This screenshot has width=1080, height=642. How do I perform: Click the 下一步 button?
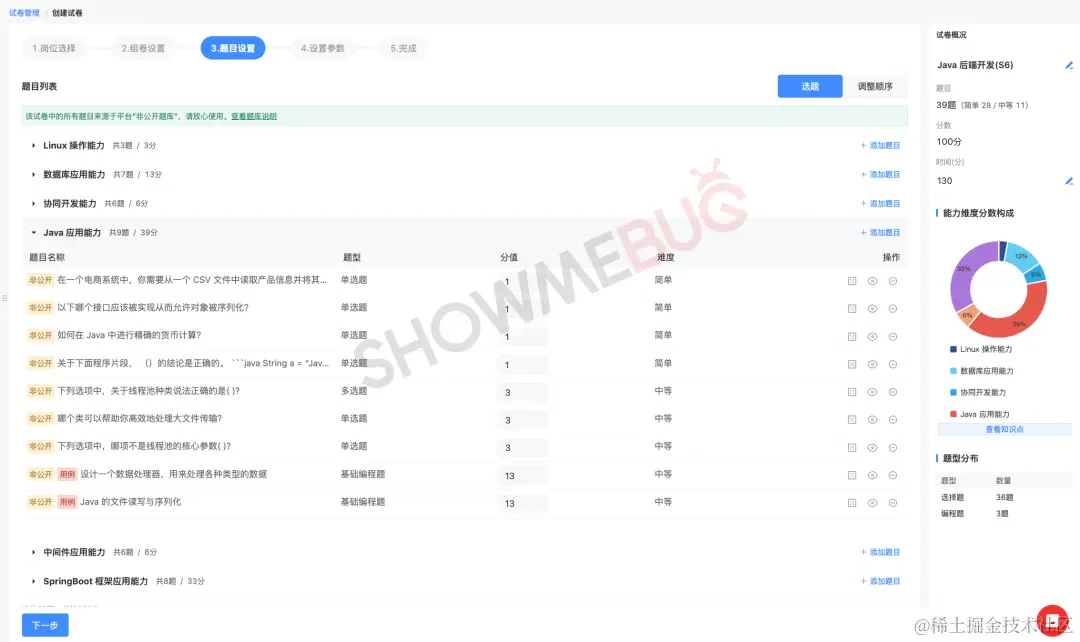(x=45, y=625)
